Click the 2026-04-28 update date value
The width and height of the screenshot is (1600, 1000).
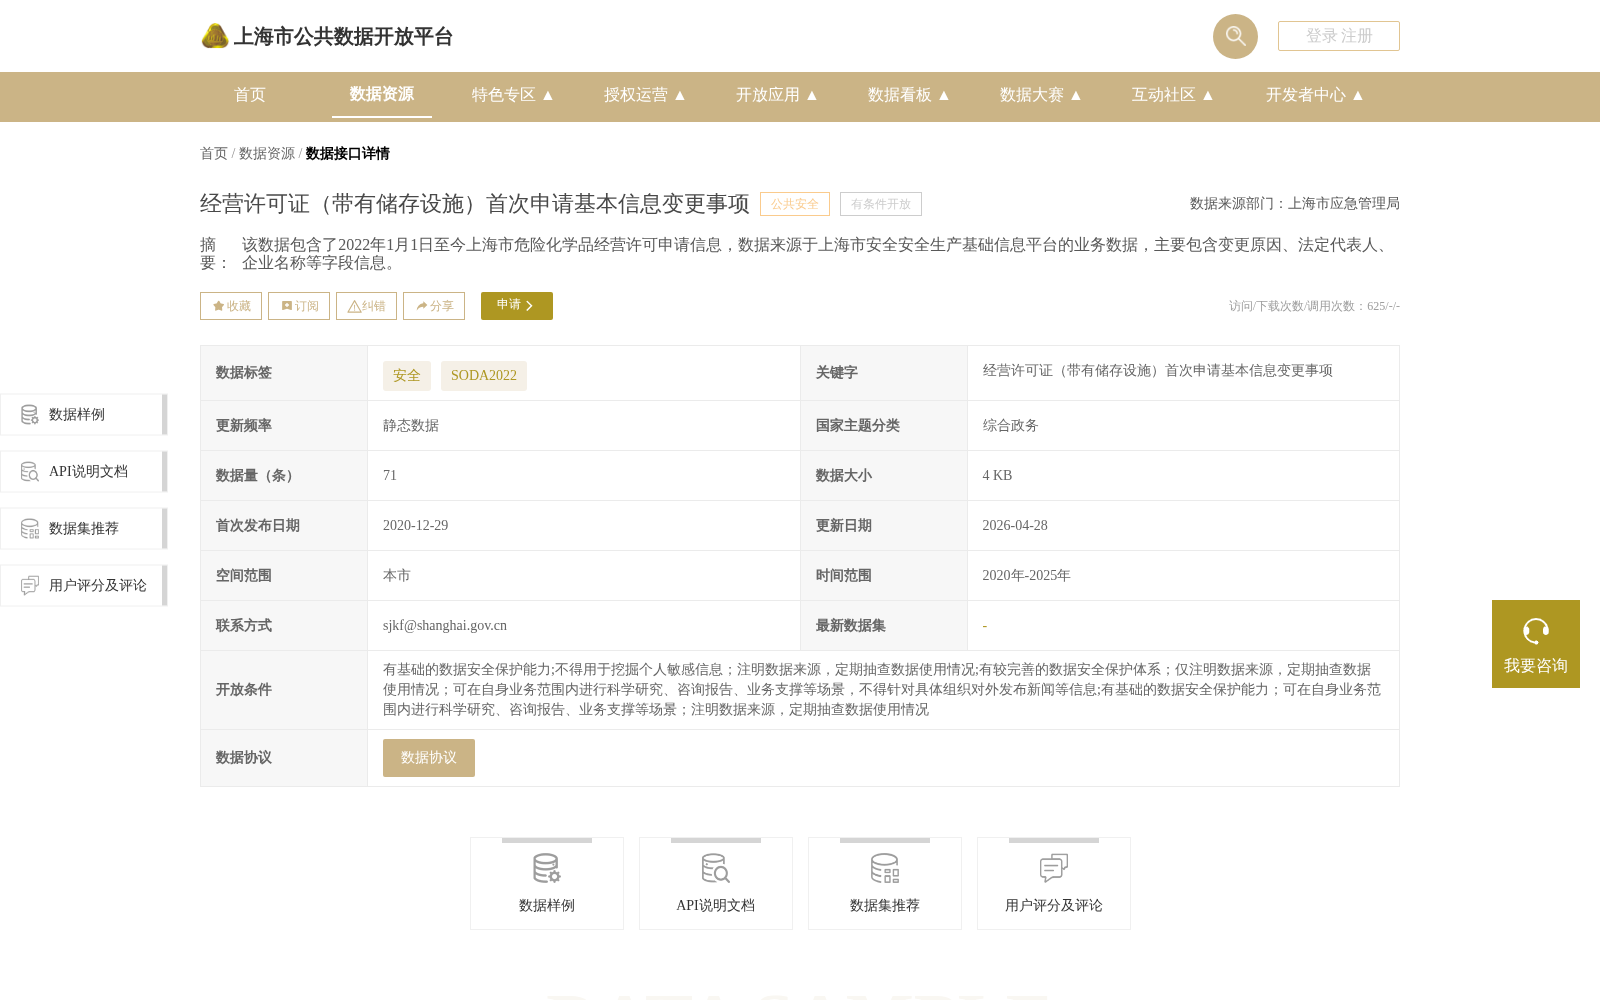point(1015,526)
